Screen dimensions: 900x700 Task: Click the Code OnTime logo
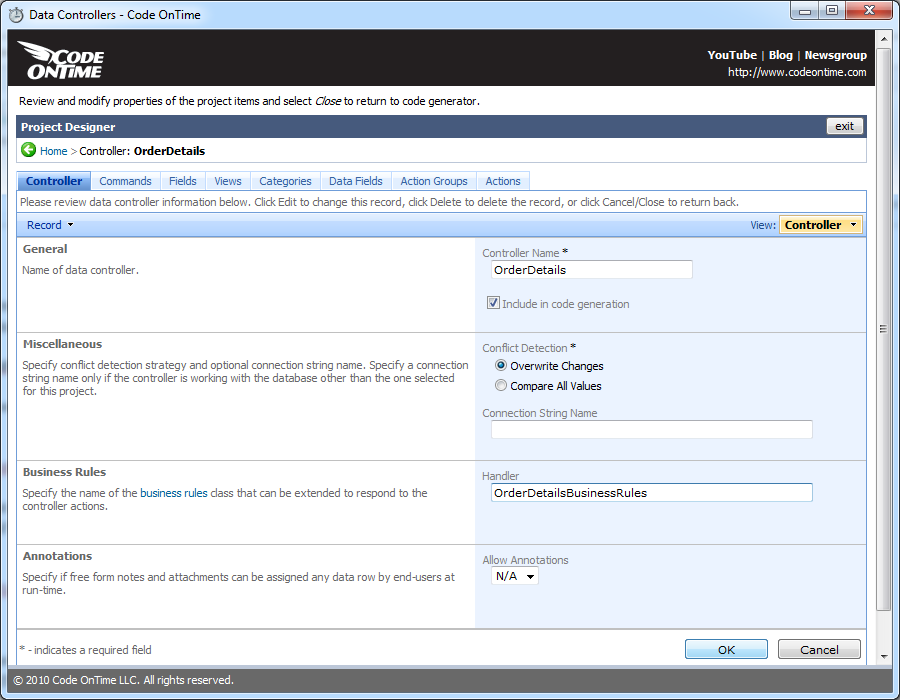pyautogui.click(x=61, y=60)
